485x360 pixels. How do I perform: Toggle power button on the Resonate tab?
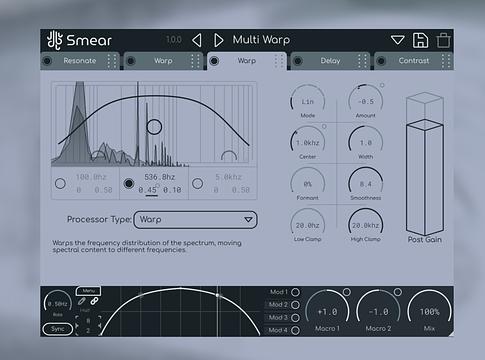click(x=47, y=61)
